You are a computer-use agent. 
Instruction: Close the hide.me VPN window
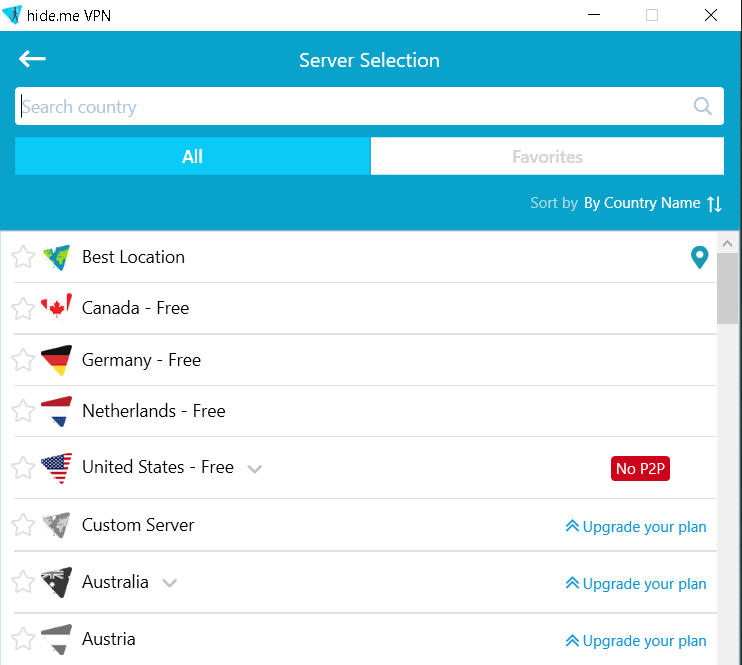click(710, 15)
